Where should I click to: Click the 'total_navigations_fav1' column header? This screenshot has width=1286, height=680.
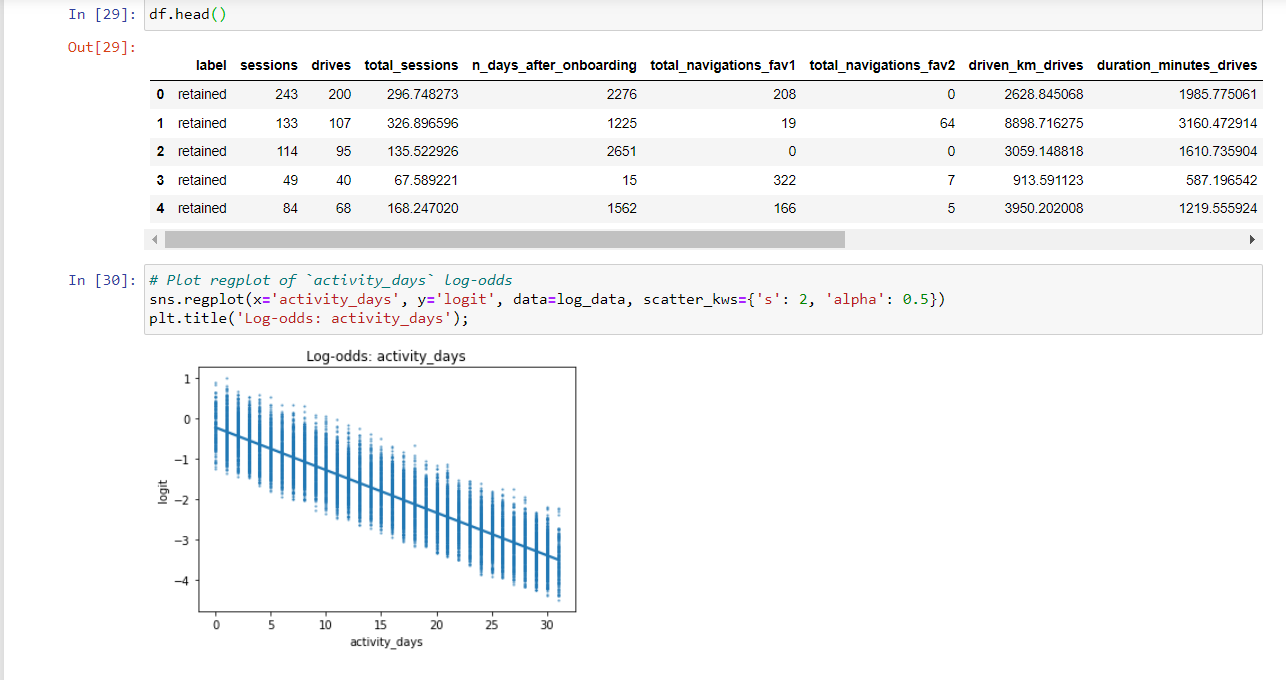point(723,65)
